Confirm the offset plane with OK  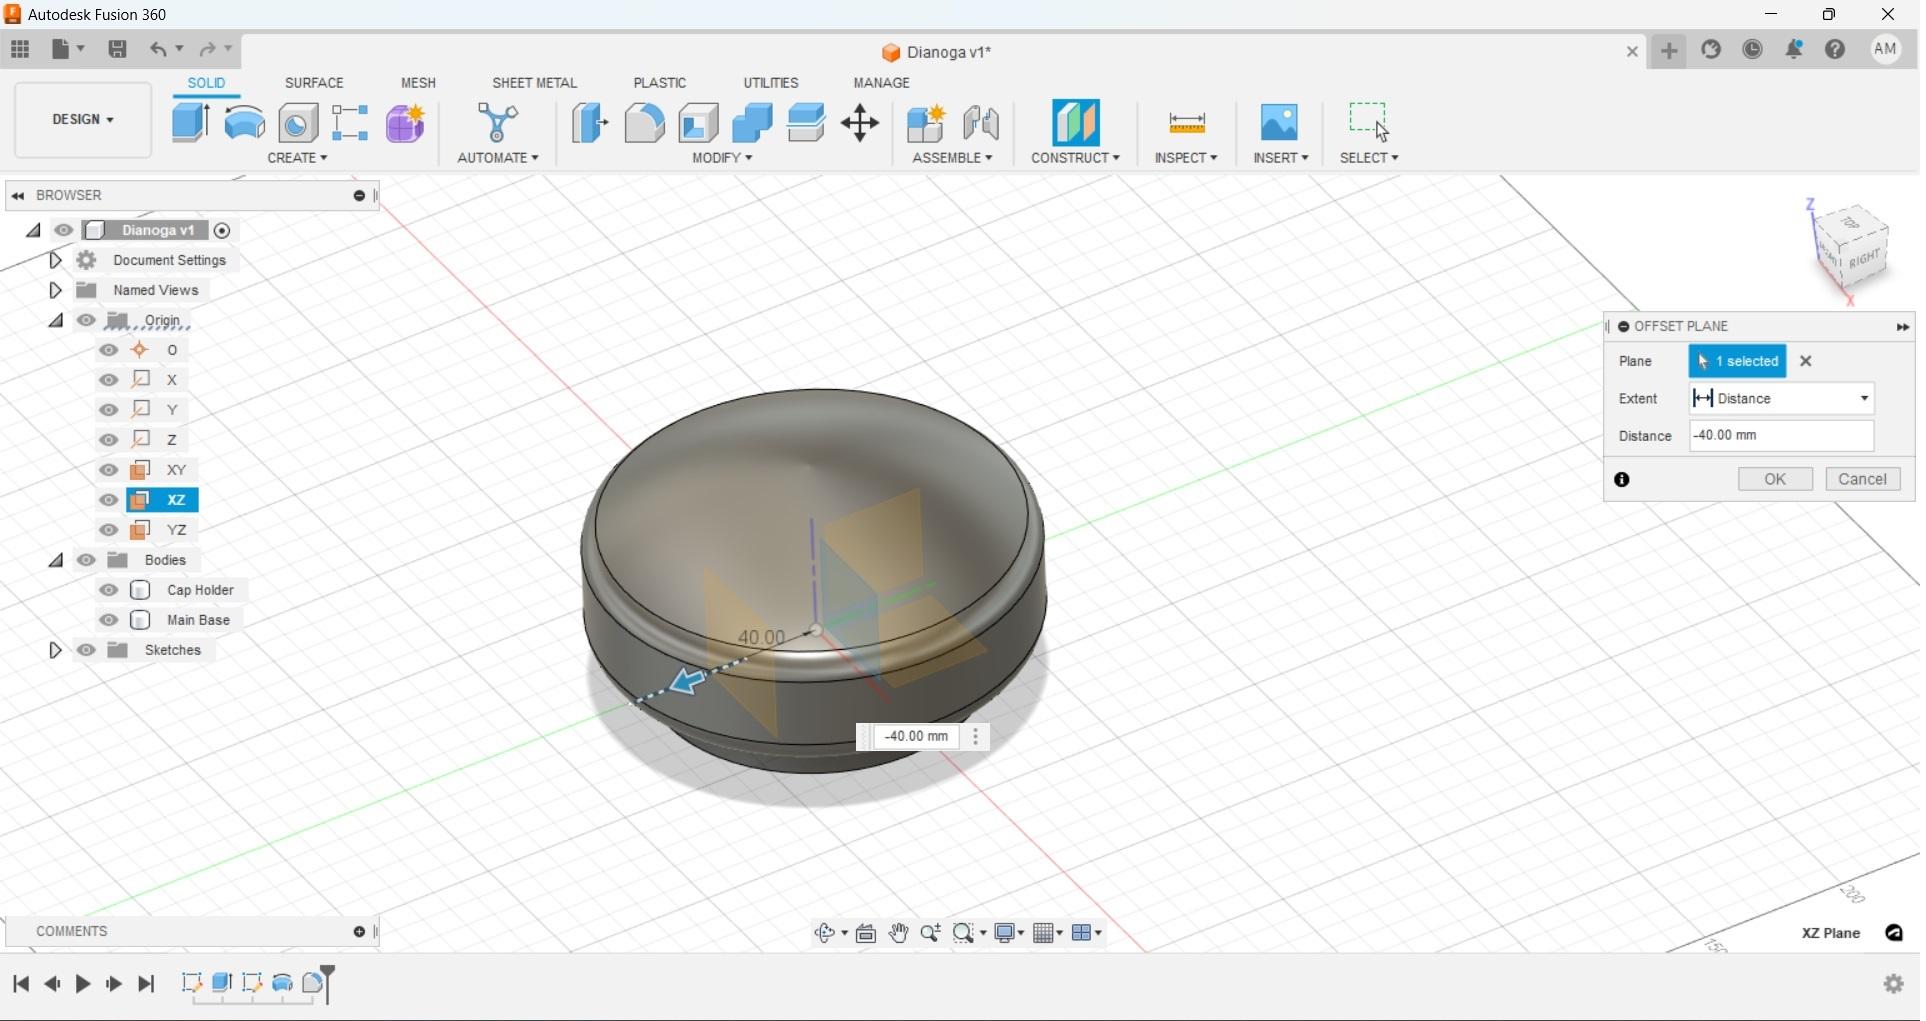(1775, 478)
